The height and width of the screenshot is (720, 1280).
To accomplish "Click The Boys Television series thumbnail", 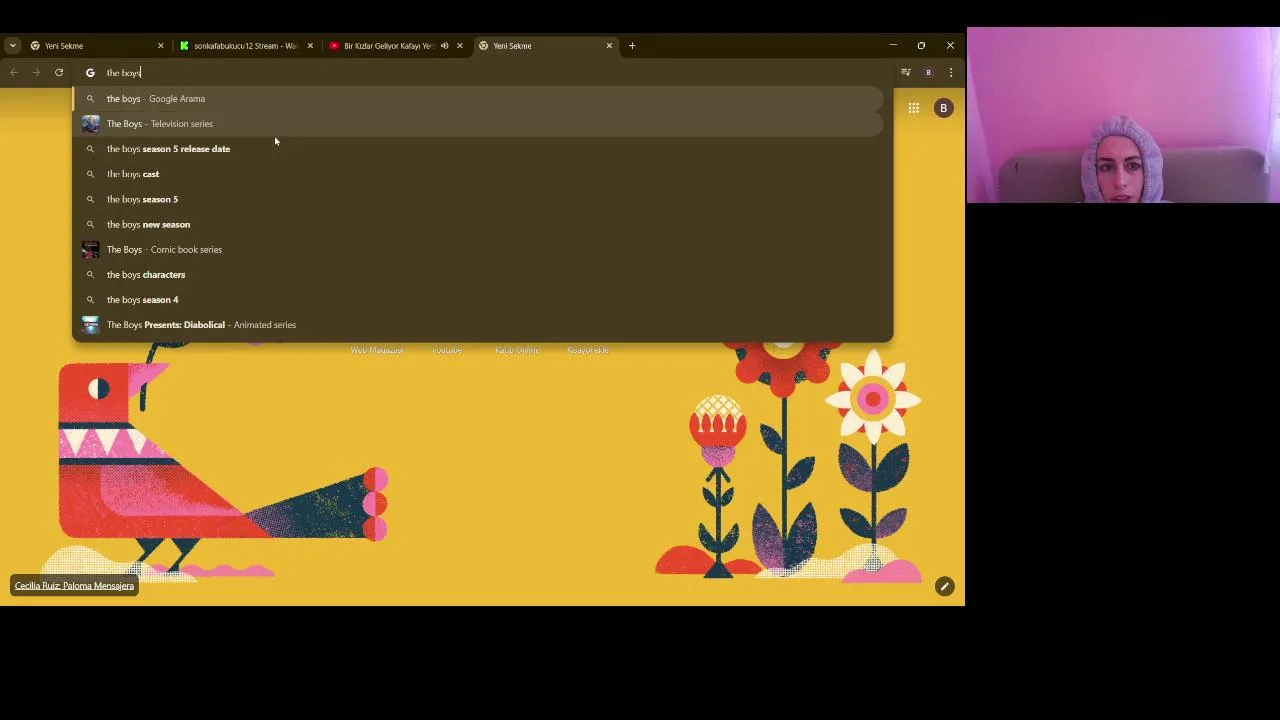I will [90, 123].
